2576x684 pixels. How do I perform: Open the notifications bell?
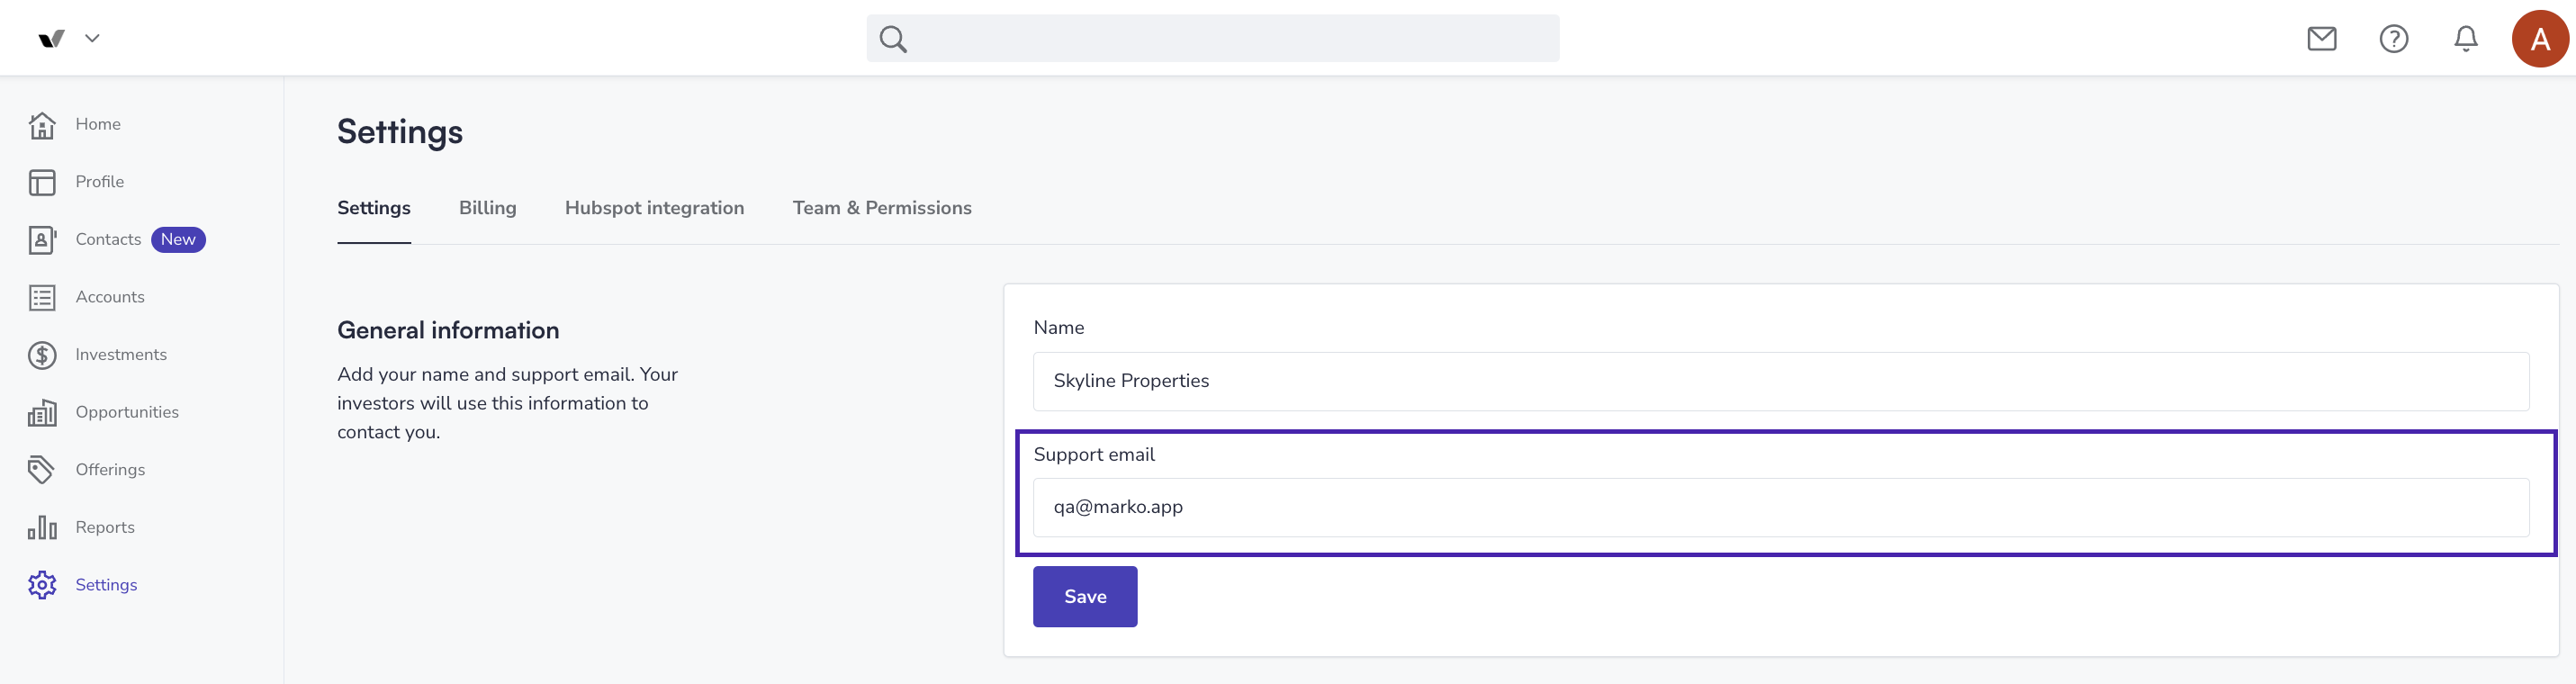(2465, 39)
